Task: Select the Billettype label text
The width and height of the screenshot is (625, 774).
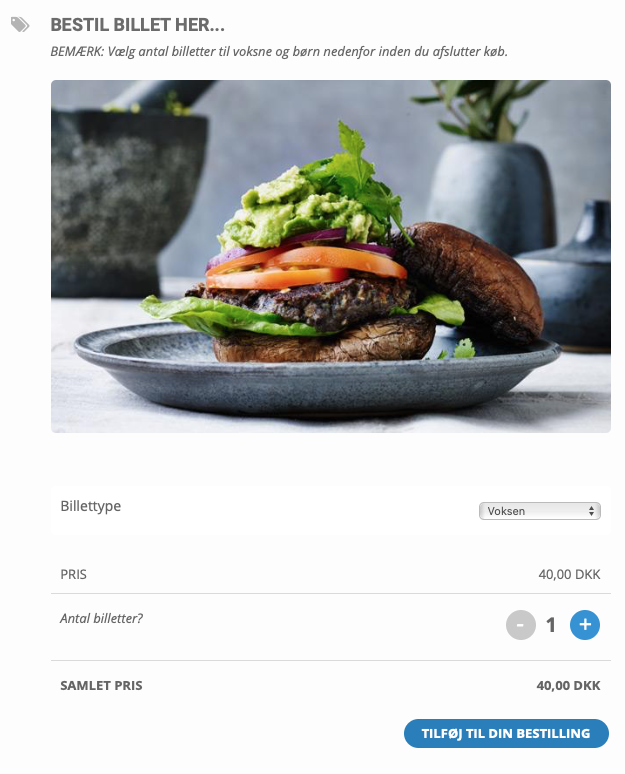Action: coord(90,506)
